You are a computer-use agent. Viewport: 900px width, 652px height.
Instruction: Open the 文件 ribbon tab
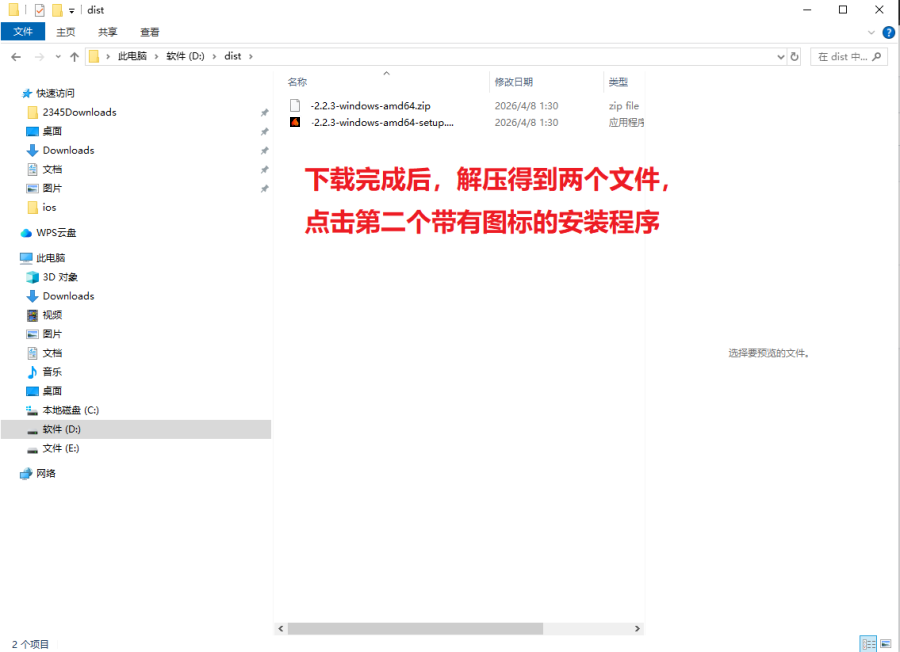[x=23, y=32]
